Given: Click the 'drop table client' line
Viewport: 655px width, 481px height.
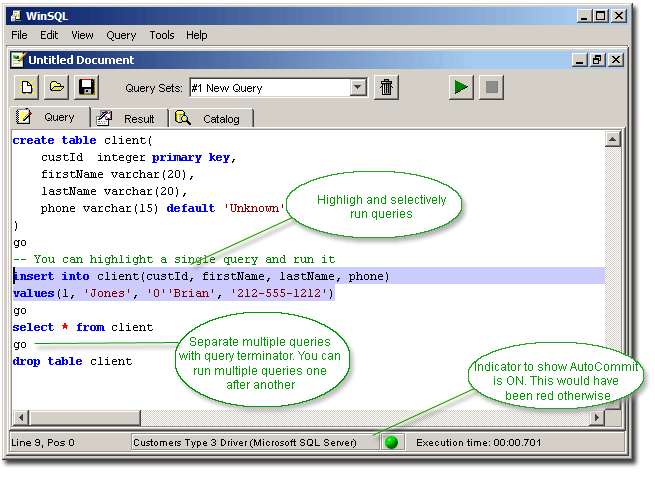Looking at the screenshot, I should (x=72, y=361).
